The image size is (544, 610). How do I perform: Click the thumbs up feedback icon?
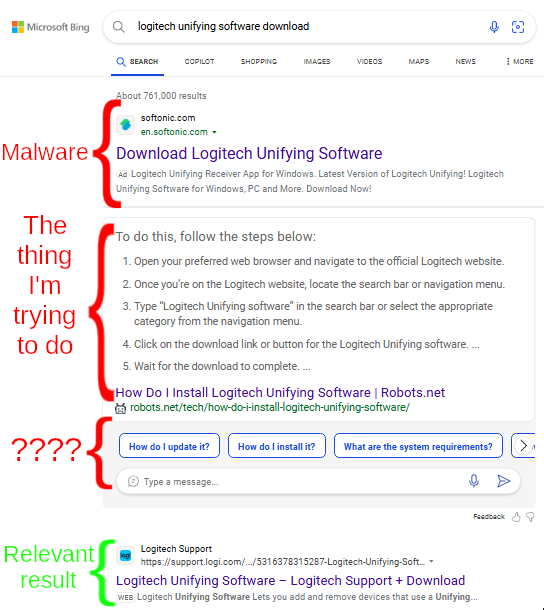(x=516, y=517)
